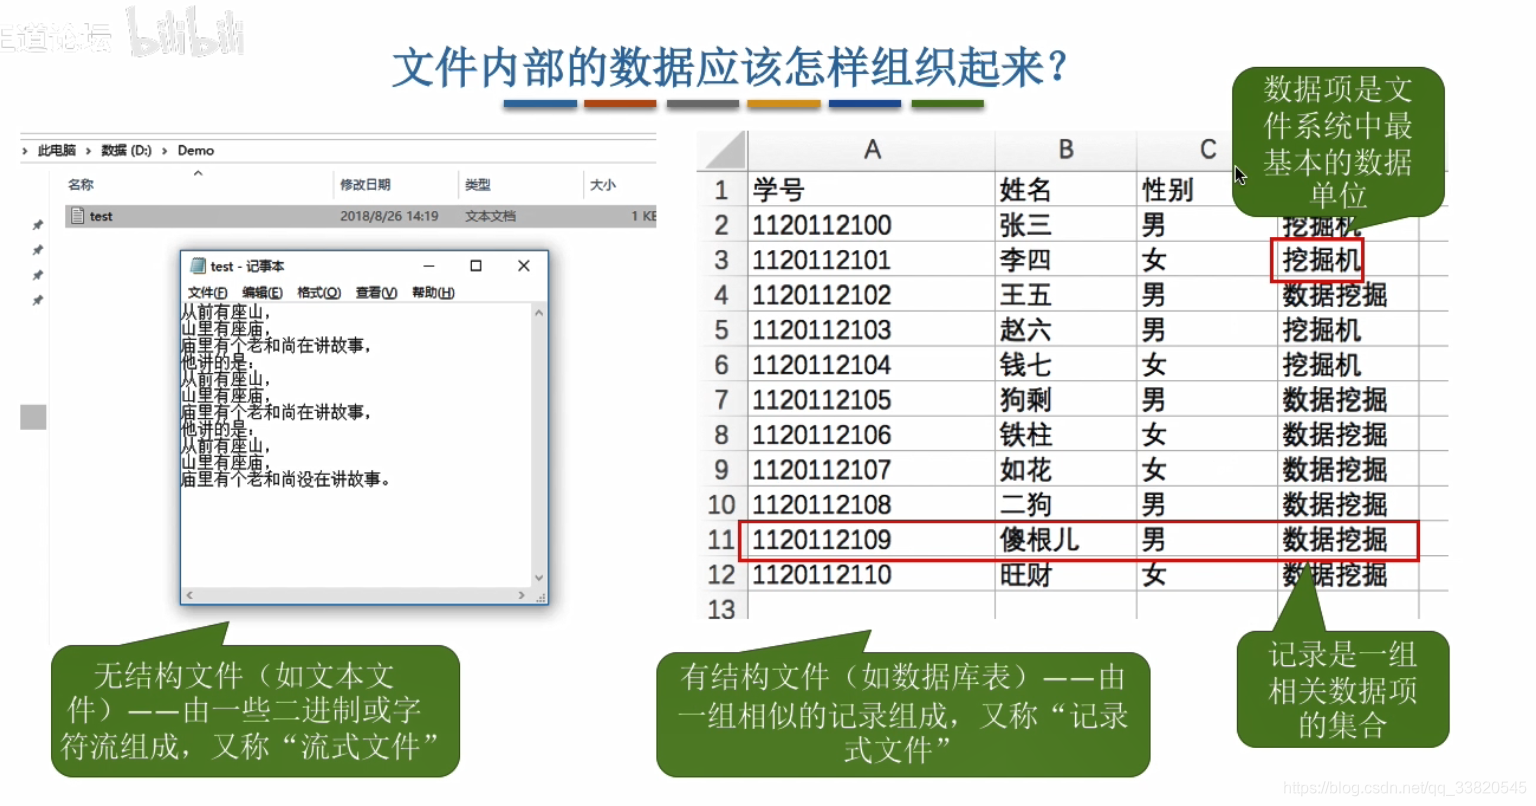Click the name cell 如花
Viewport: 1536px width, 806px height.
pyautogui.click(x=1066, y=470)
